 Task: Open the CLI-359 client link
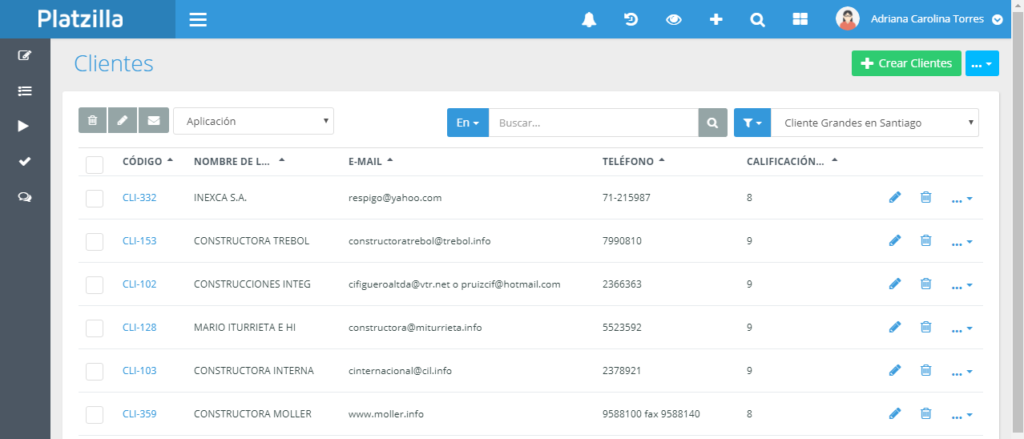pos(139,414)
